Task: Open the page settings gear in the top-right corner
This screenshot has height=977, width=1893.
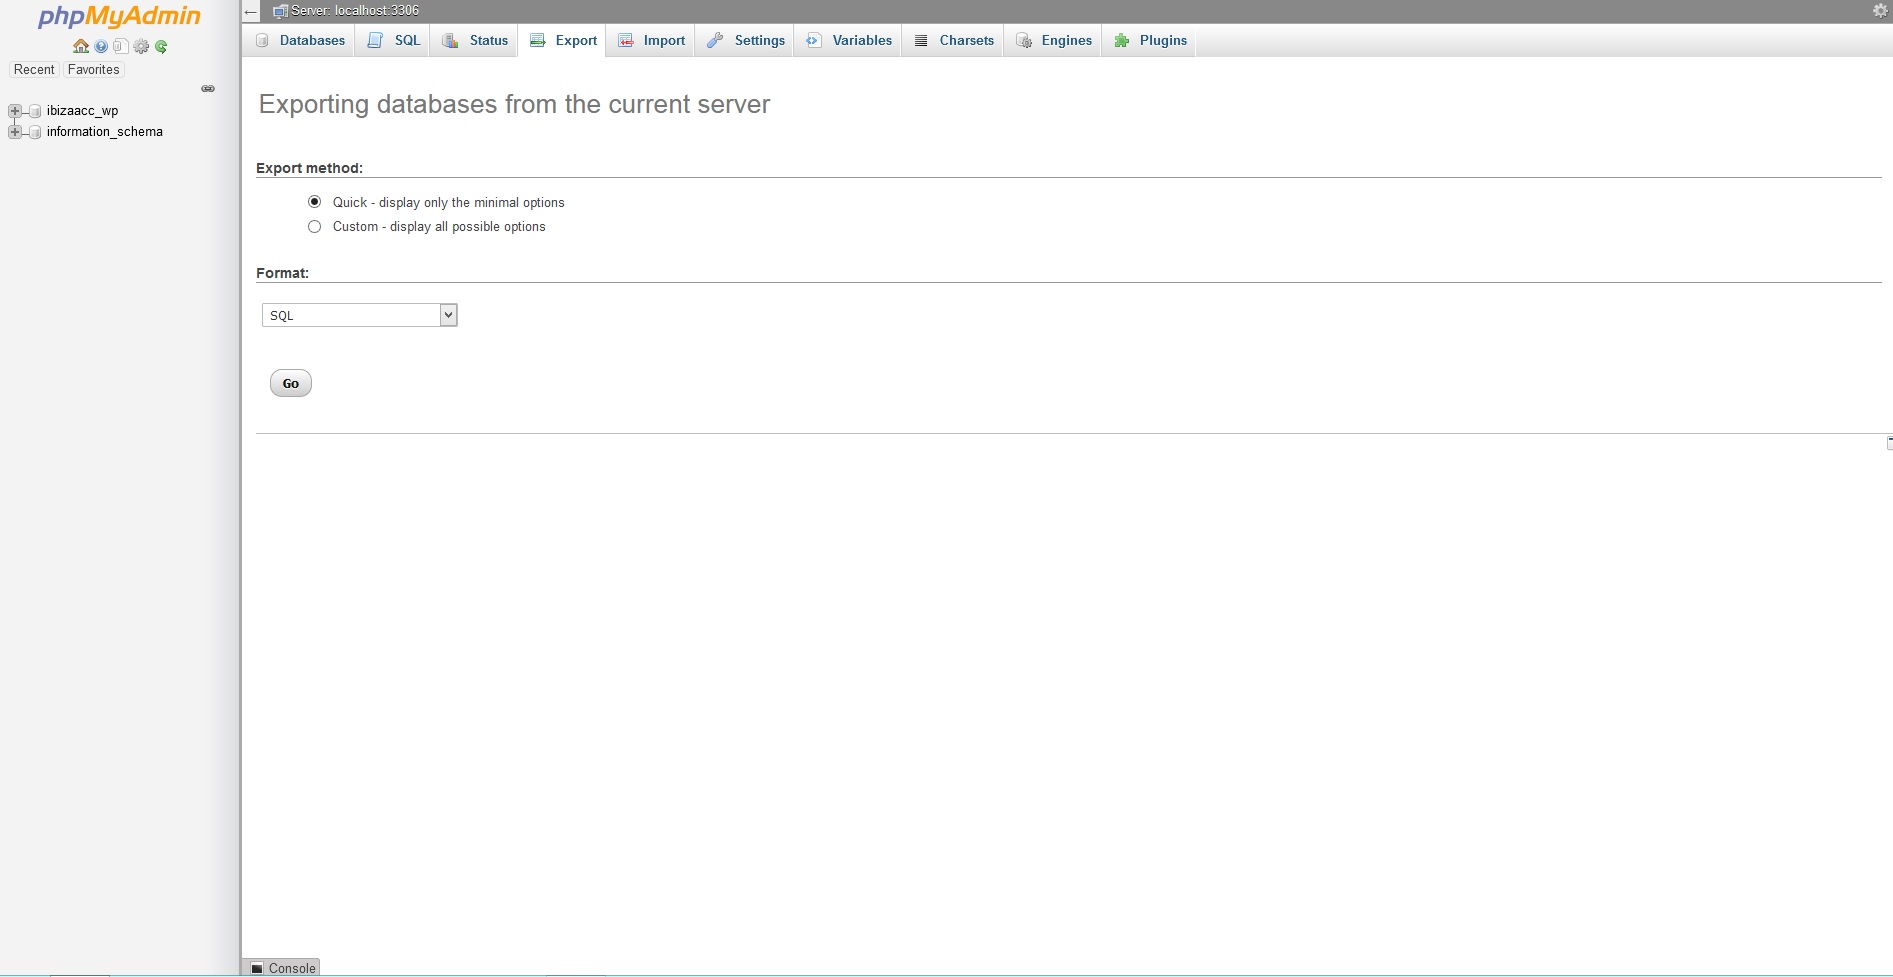Action: [1880, 10]
